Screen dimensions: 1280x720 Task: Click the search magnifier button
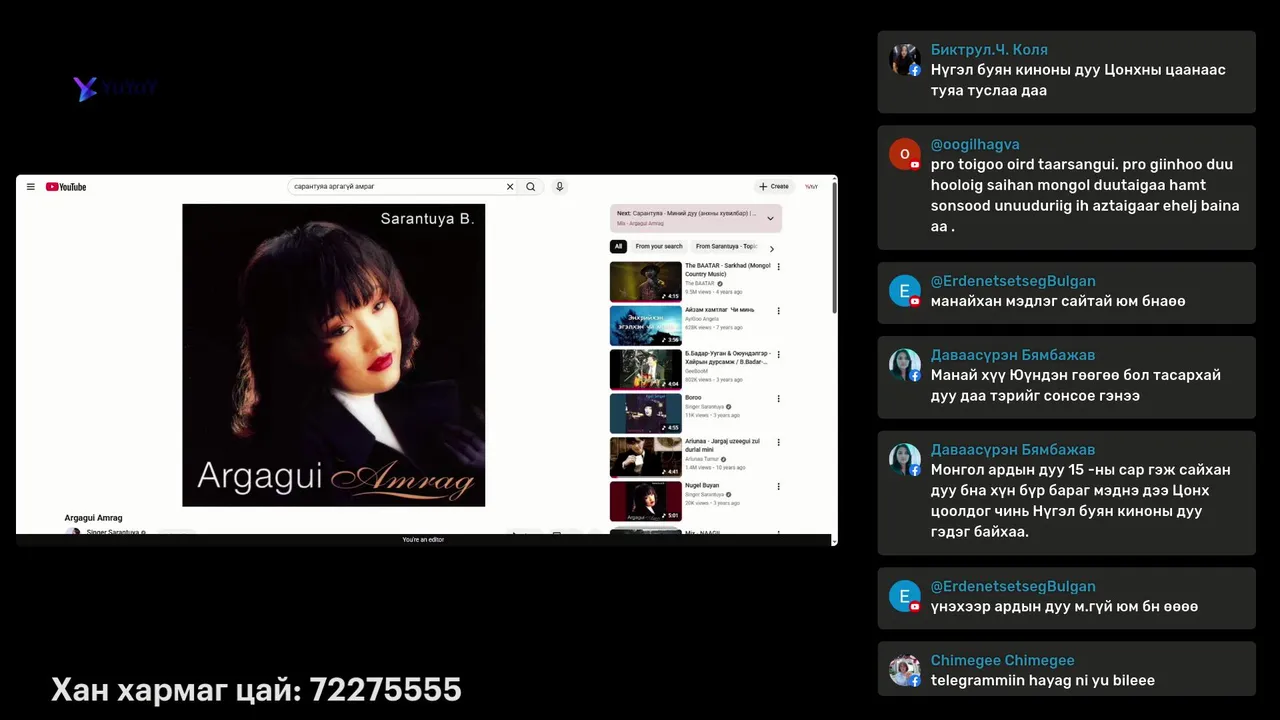531,187
